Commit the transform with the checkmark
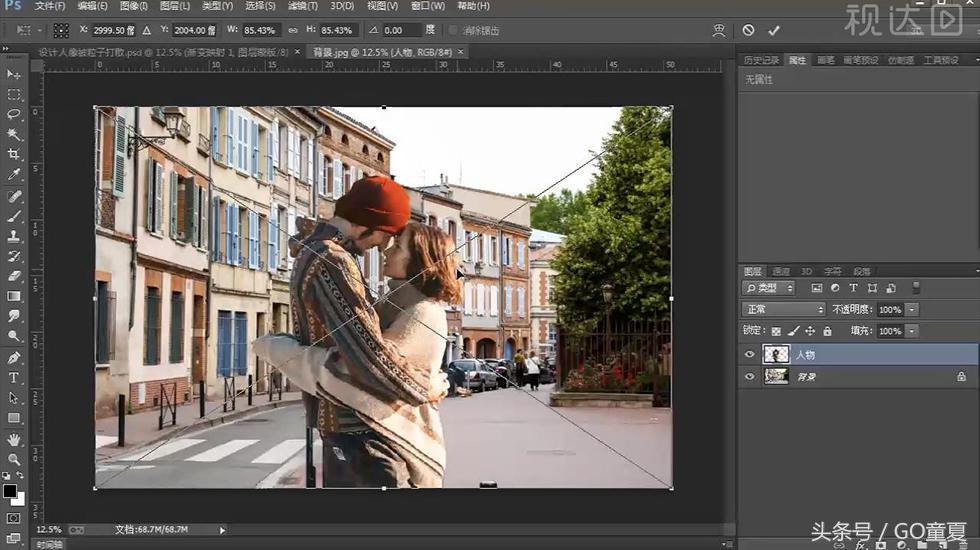 (774, 31)
